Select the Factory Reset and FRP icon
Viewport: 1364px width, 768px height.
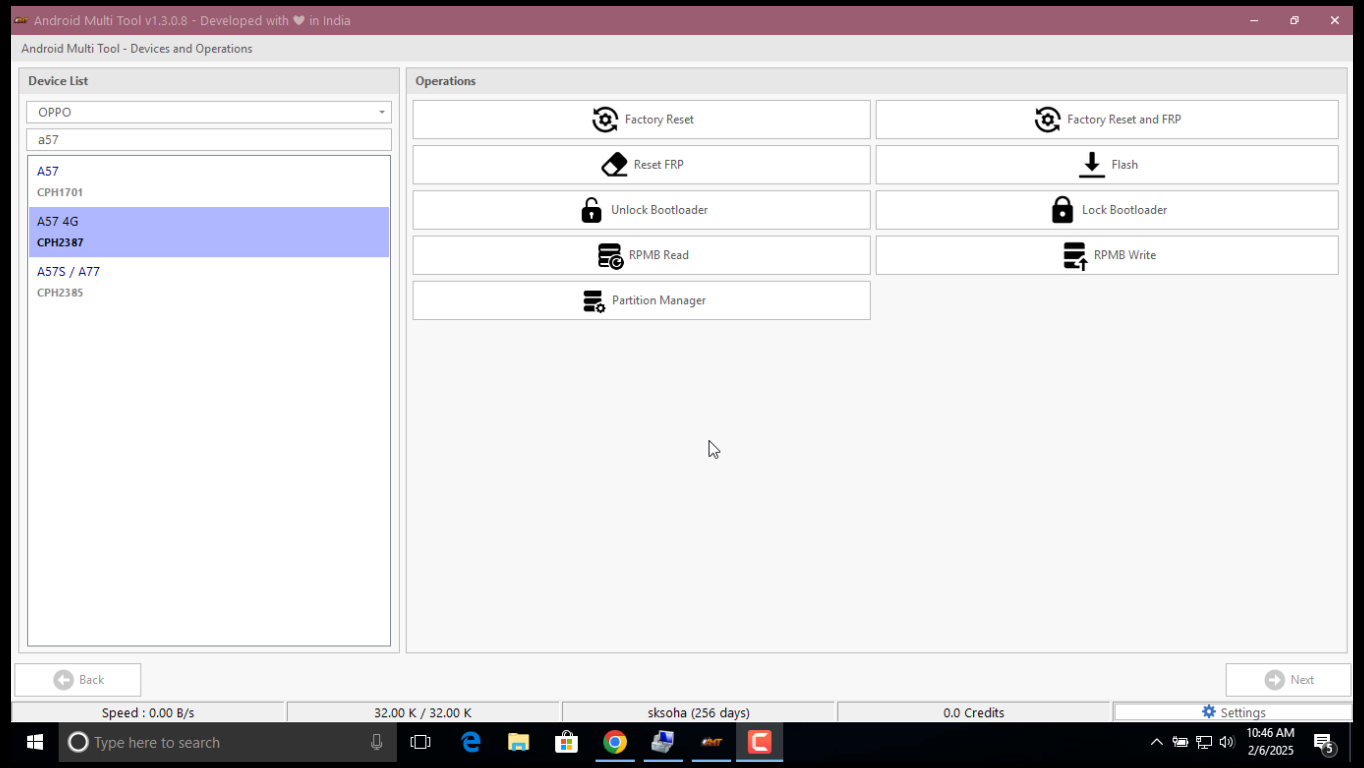pyautogui.click(x=1047, y=120)
